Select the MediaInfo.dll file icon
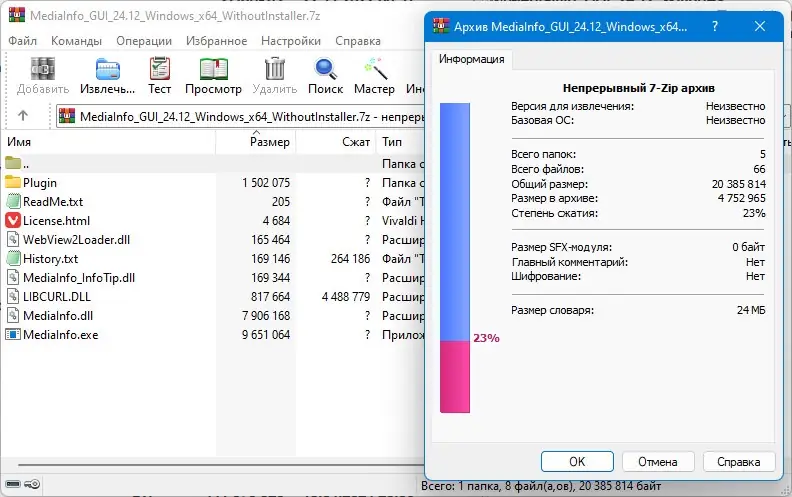Image resolution: width=792 pixels, height=497 pixels. [x=13, y=316]
